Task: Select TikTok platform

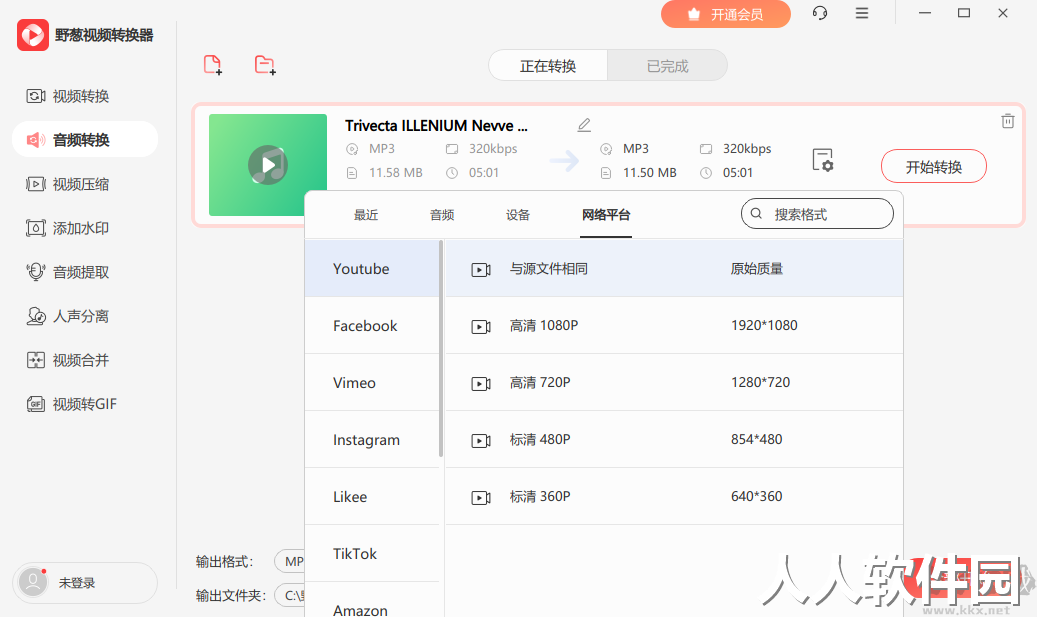Action: point(372,554)
